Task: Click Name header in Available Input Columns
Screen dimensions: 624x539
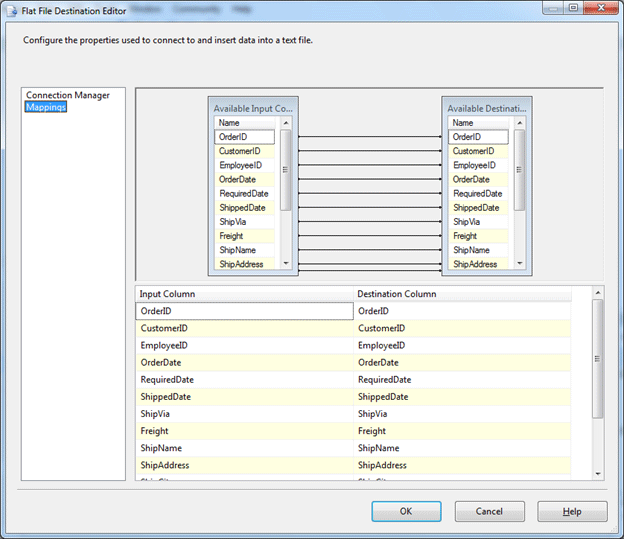Action: [x=244, y=123]
